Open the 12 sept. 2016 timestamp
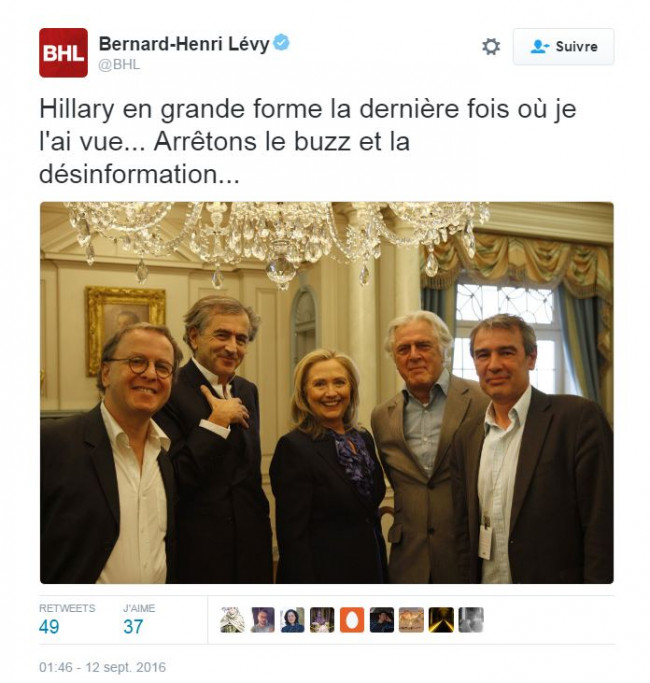Screen dimensions: 650x683 [x=102, y=667]
